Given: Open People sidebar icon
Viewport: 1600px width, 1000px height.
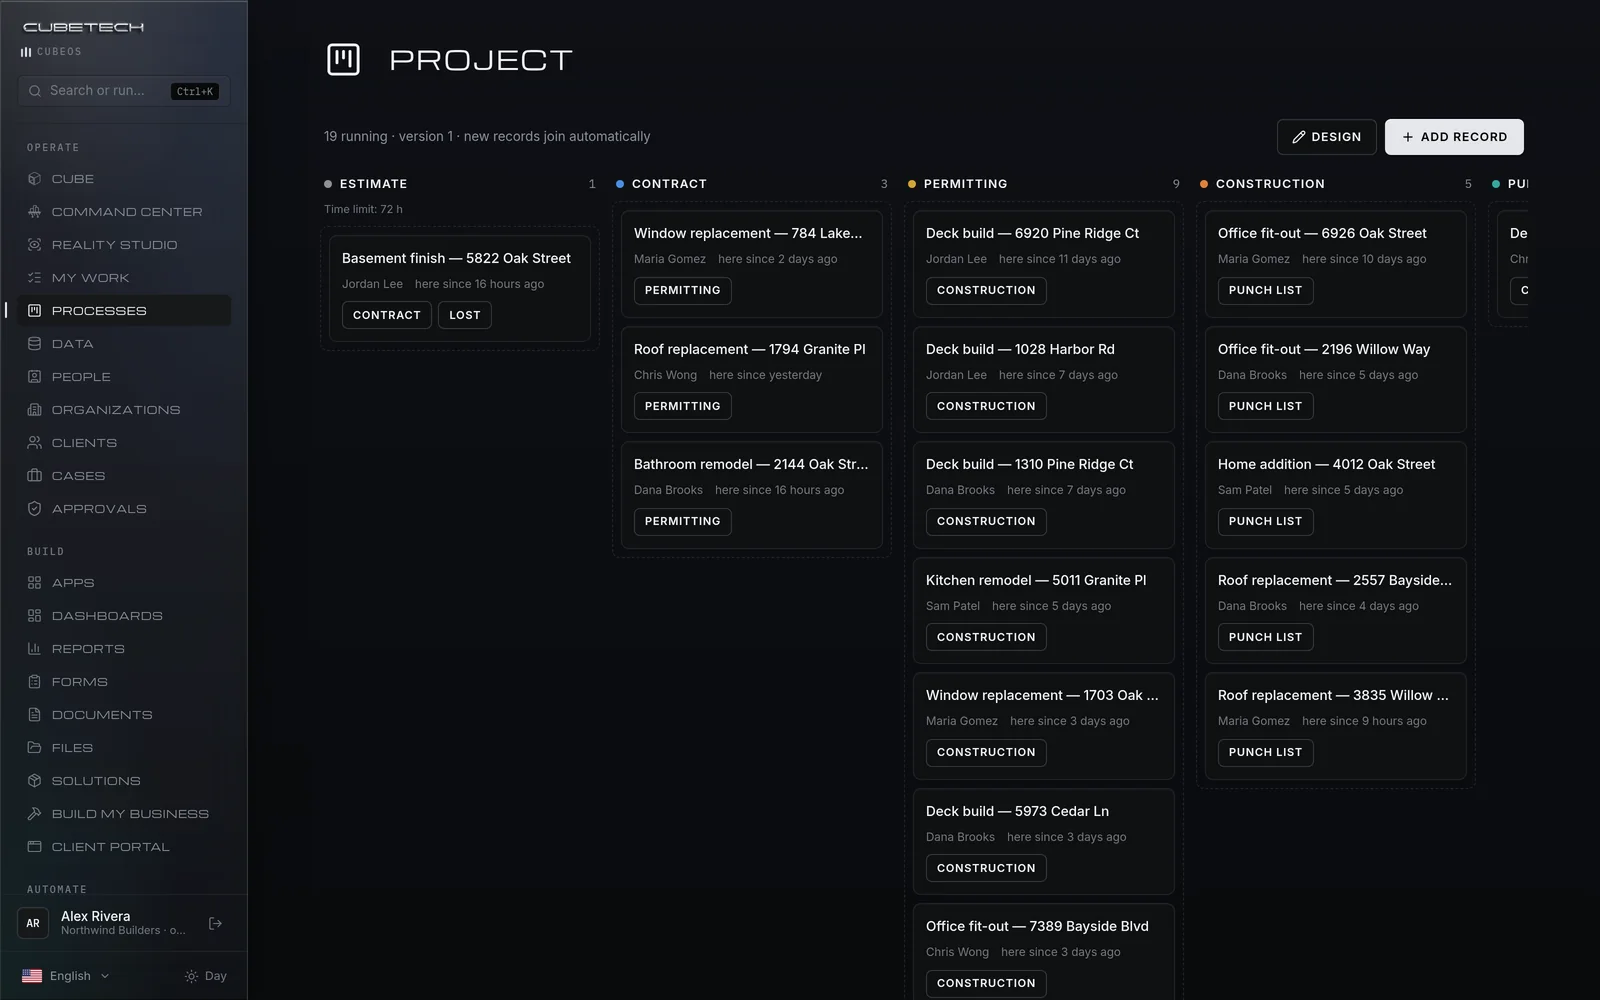Looking at the screenshot, I should pyautogui.click(x=34, y=377).
